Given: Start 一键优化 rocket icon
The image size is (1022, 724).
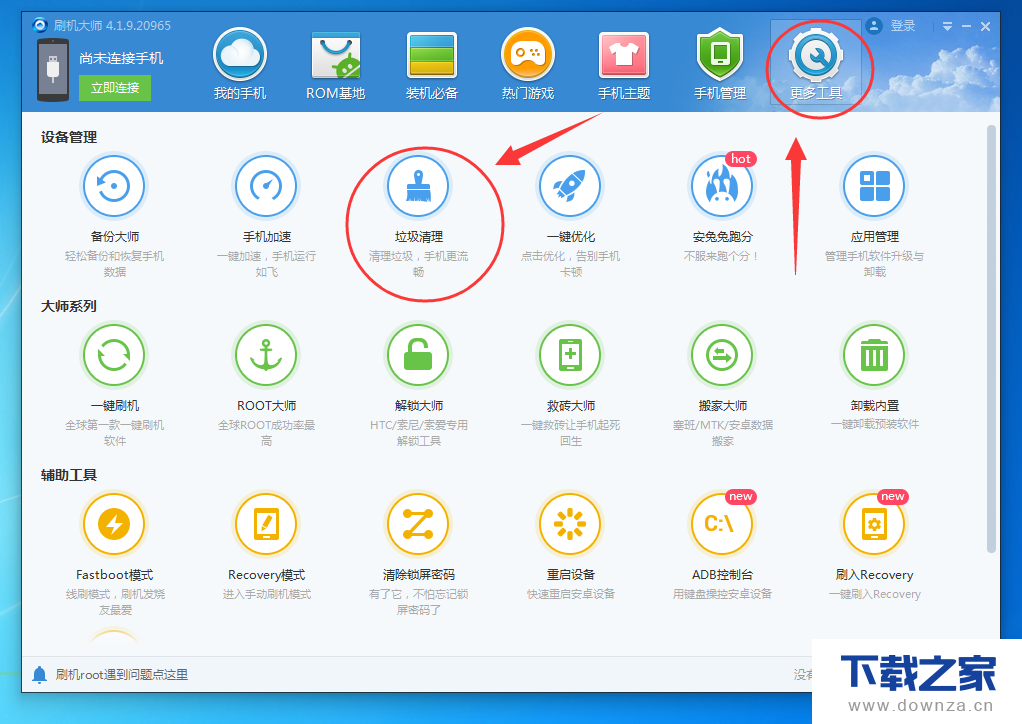Looking at the screenshot, I should pos(570,186).
